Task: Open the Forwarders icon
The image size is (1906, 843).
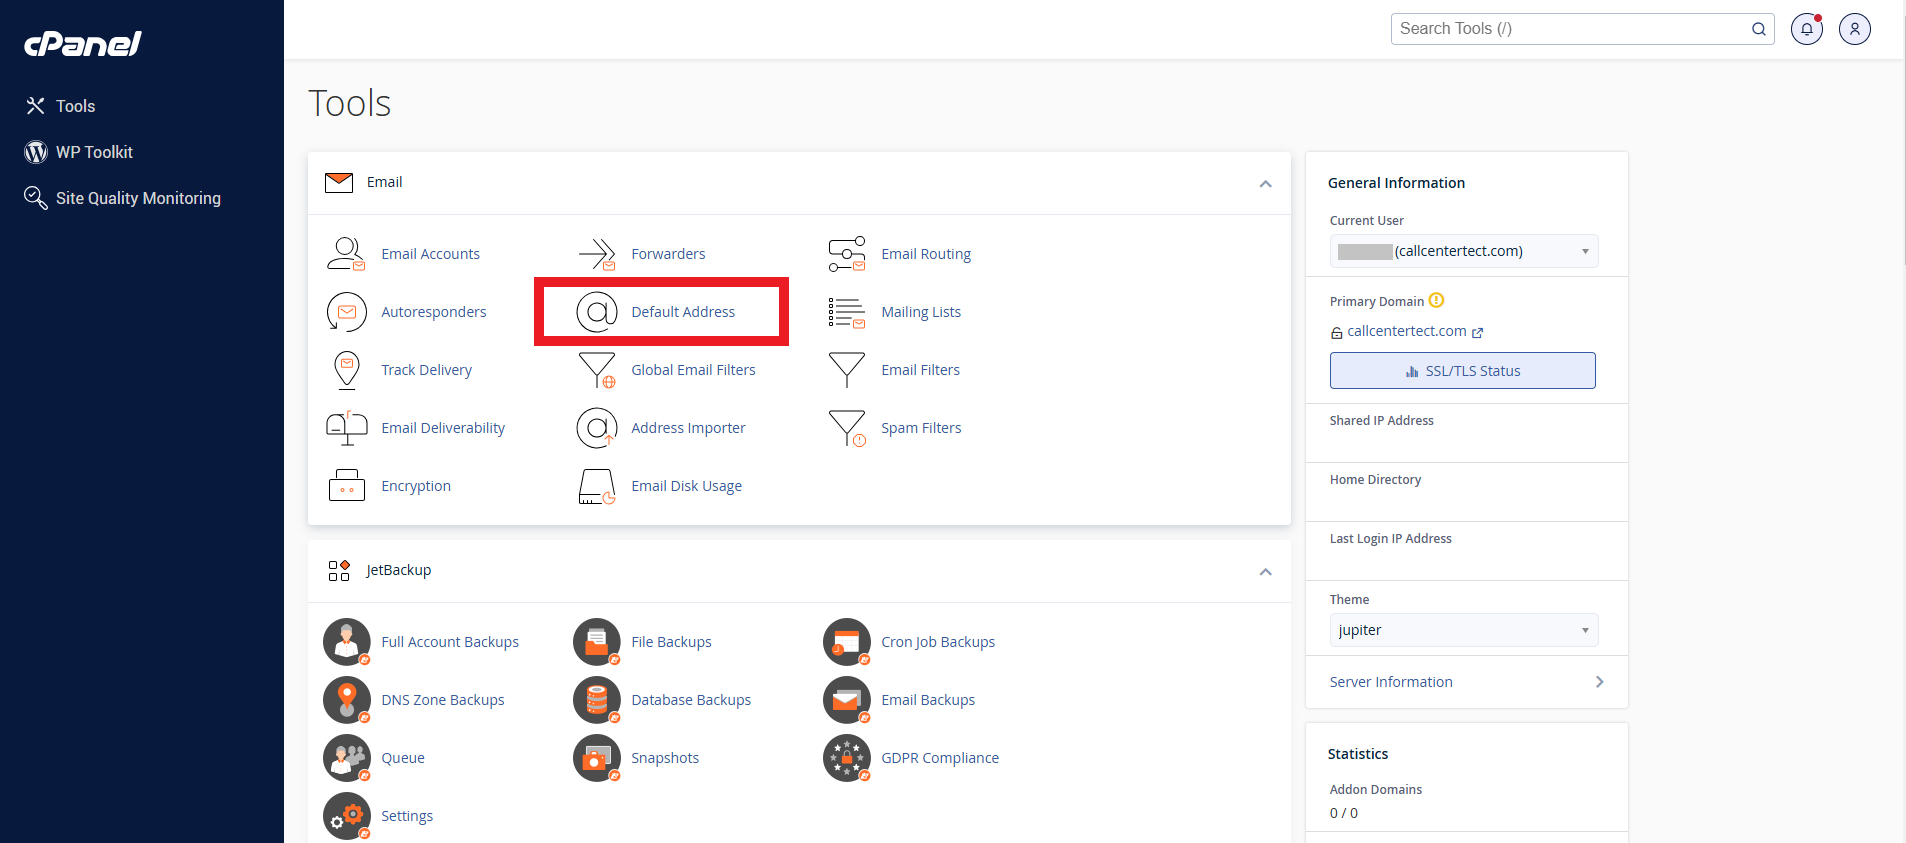Action: point(597,254)
